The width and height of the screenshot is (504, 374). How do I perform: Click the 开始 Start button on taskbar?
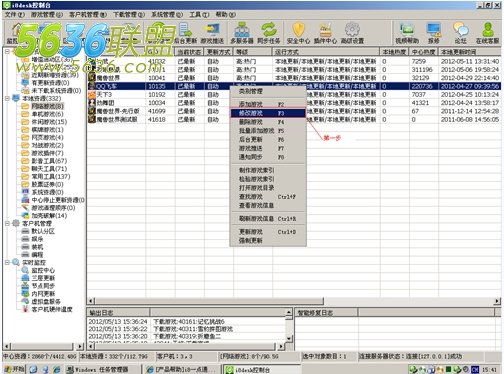(14, 369)
